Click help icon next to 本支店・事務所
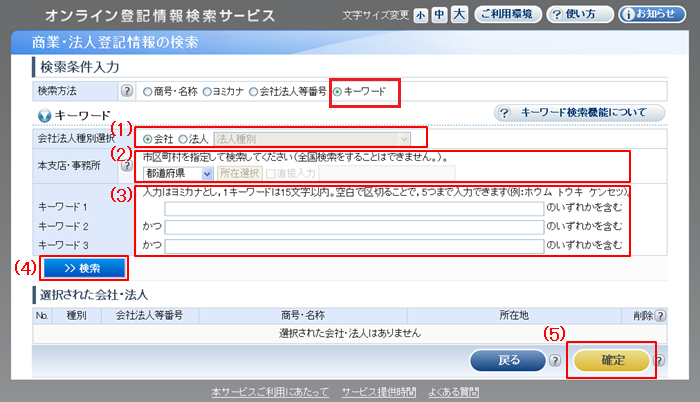The width and height of the screenshot is (700, 402). (127, 166)
